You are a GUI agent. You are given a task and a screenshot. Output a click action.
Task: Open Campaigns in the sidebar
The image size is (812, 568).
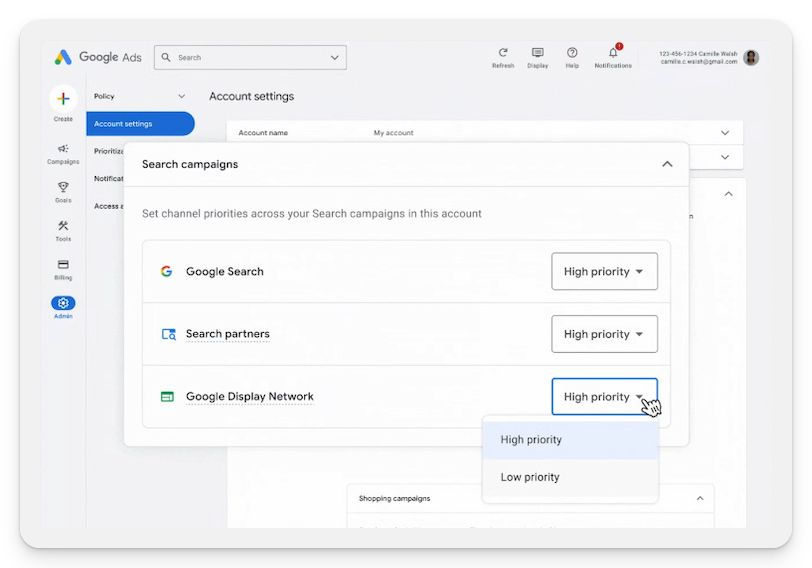tap(63, 154)
